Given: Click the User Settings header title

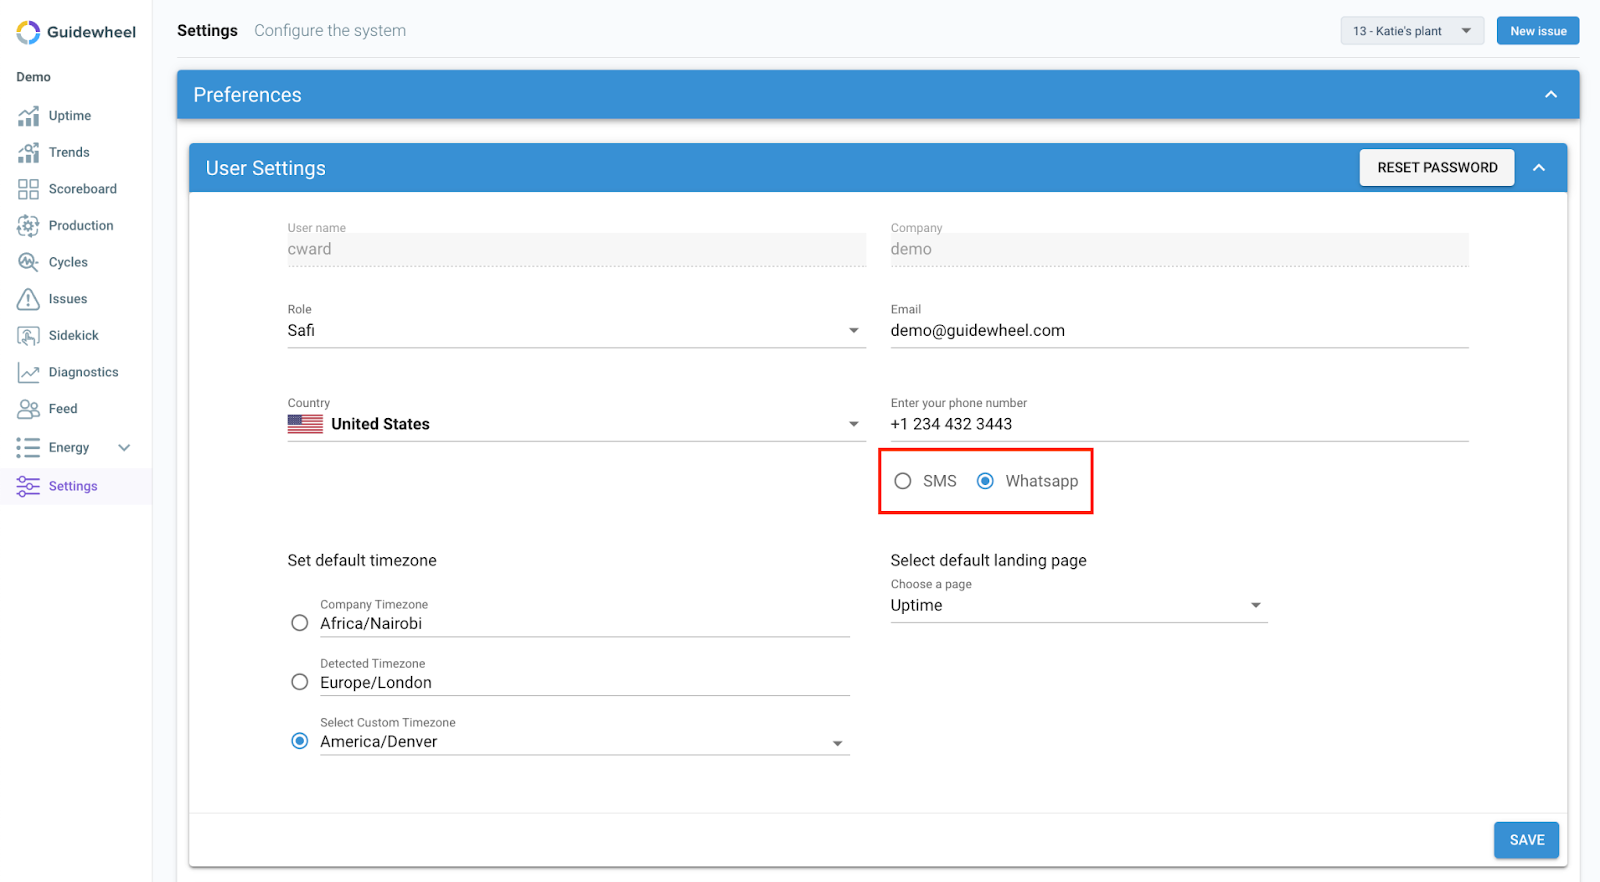Looking at the screenshot, I should coord(266,168).
